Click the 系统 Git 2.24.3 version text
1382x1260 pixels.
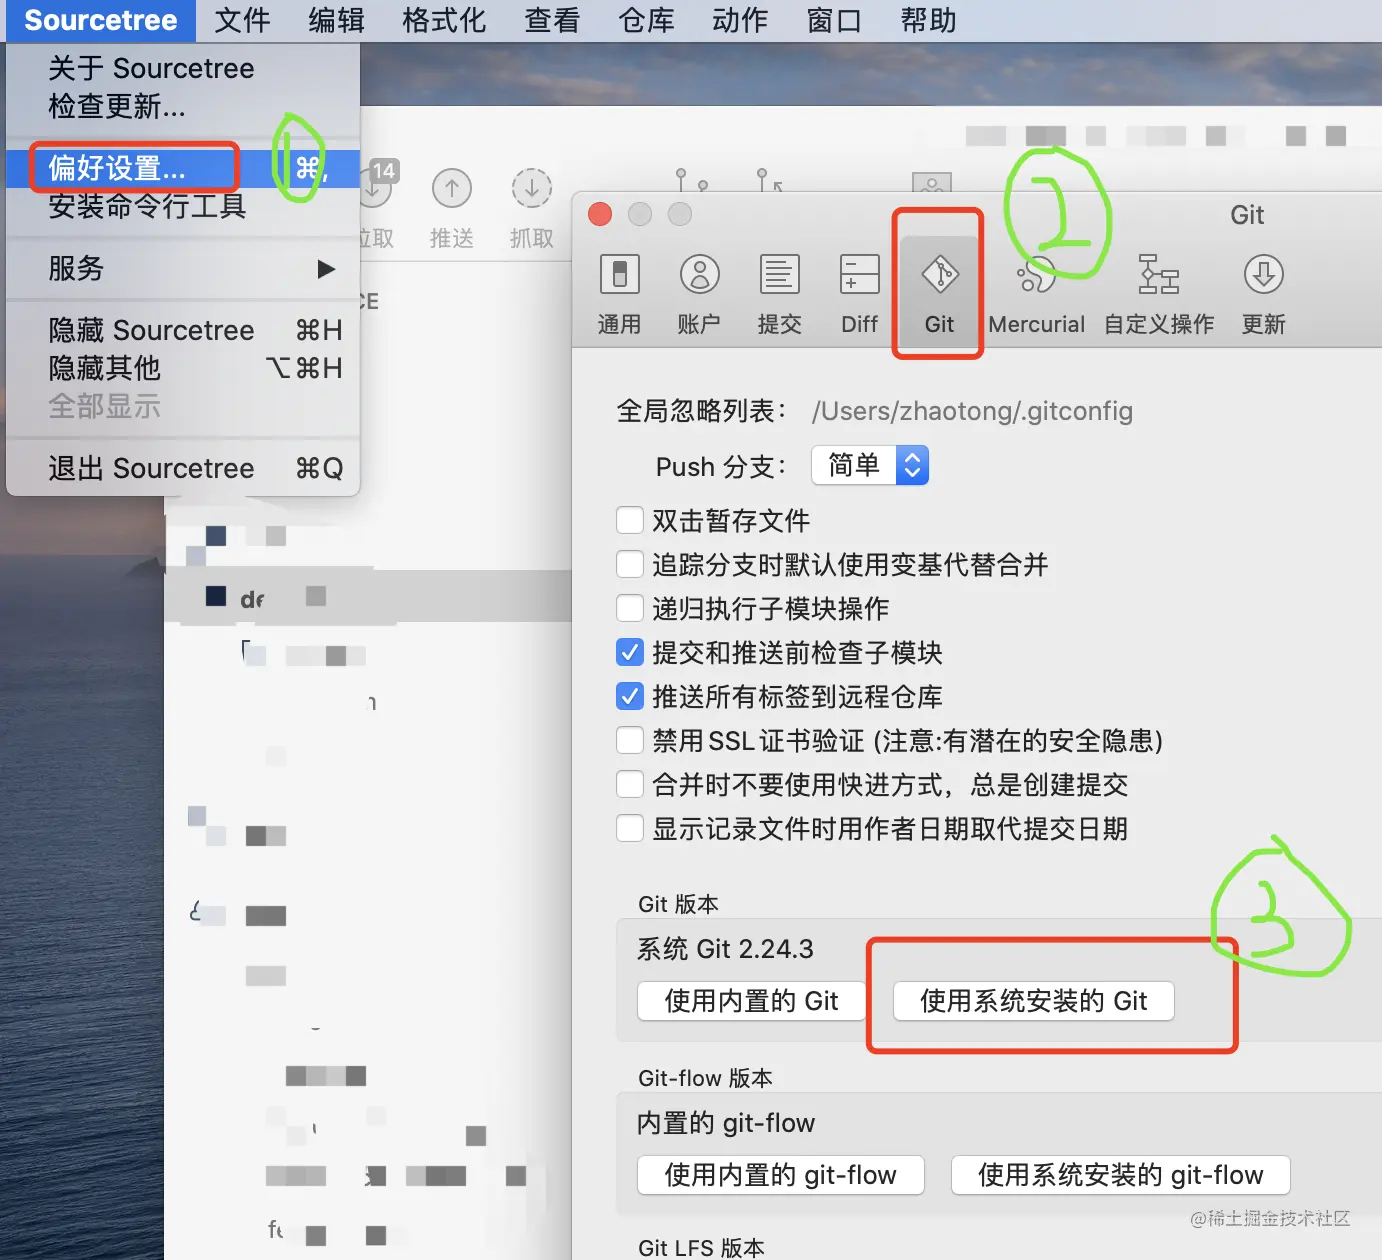(725, 949)
